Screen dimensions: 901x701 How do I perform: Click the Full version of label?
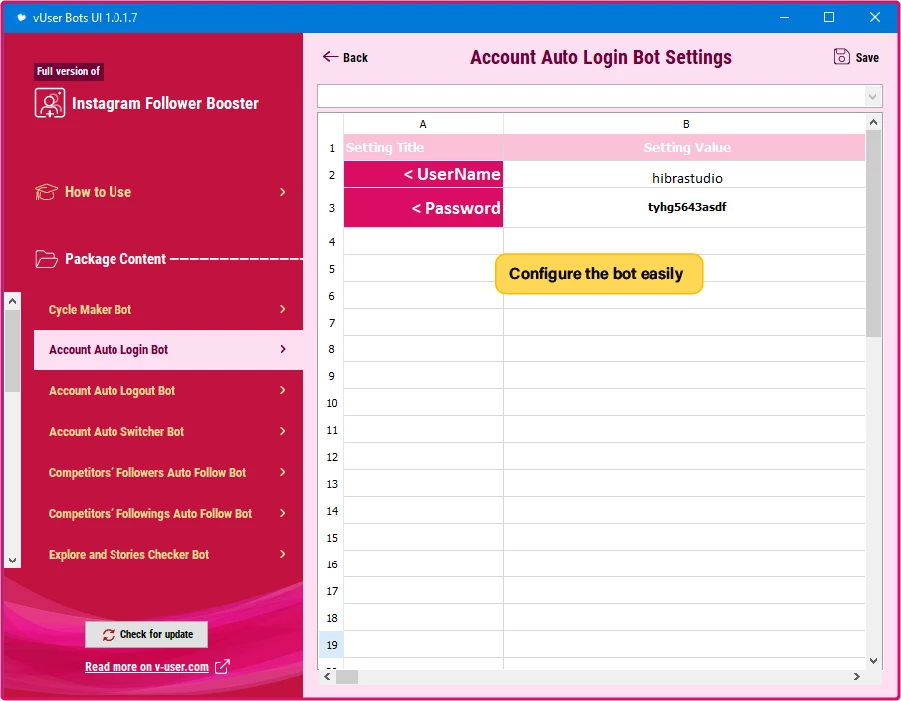[68, 71]
